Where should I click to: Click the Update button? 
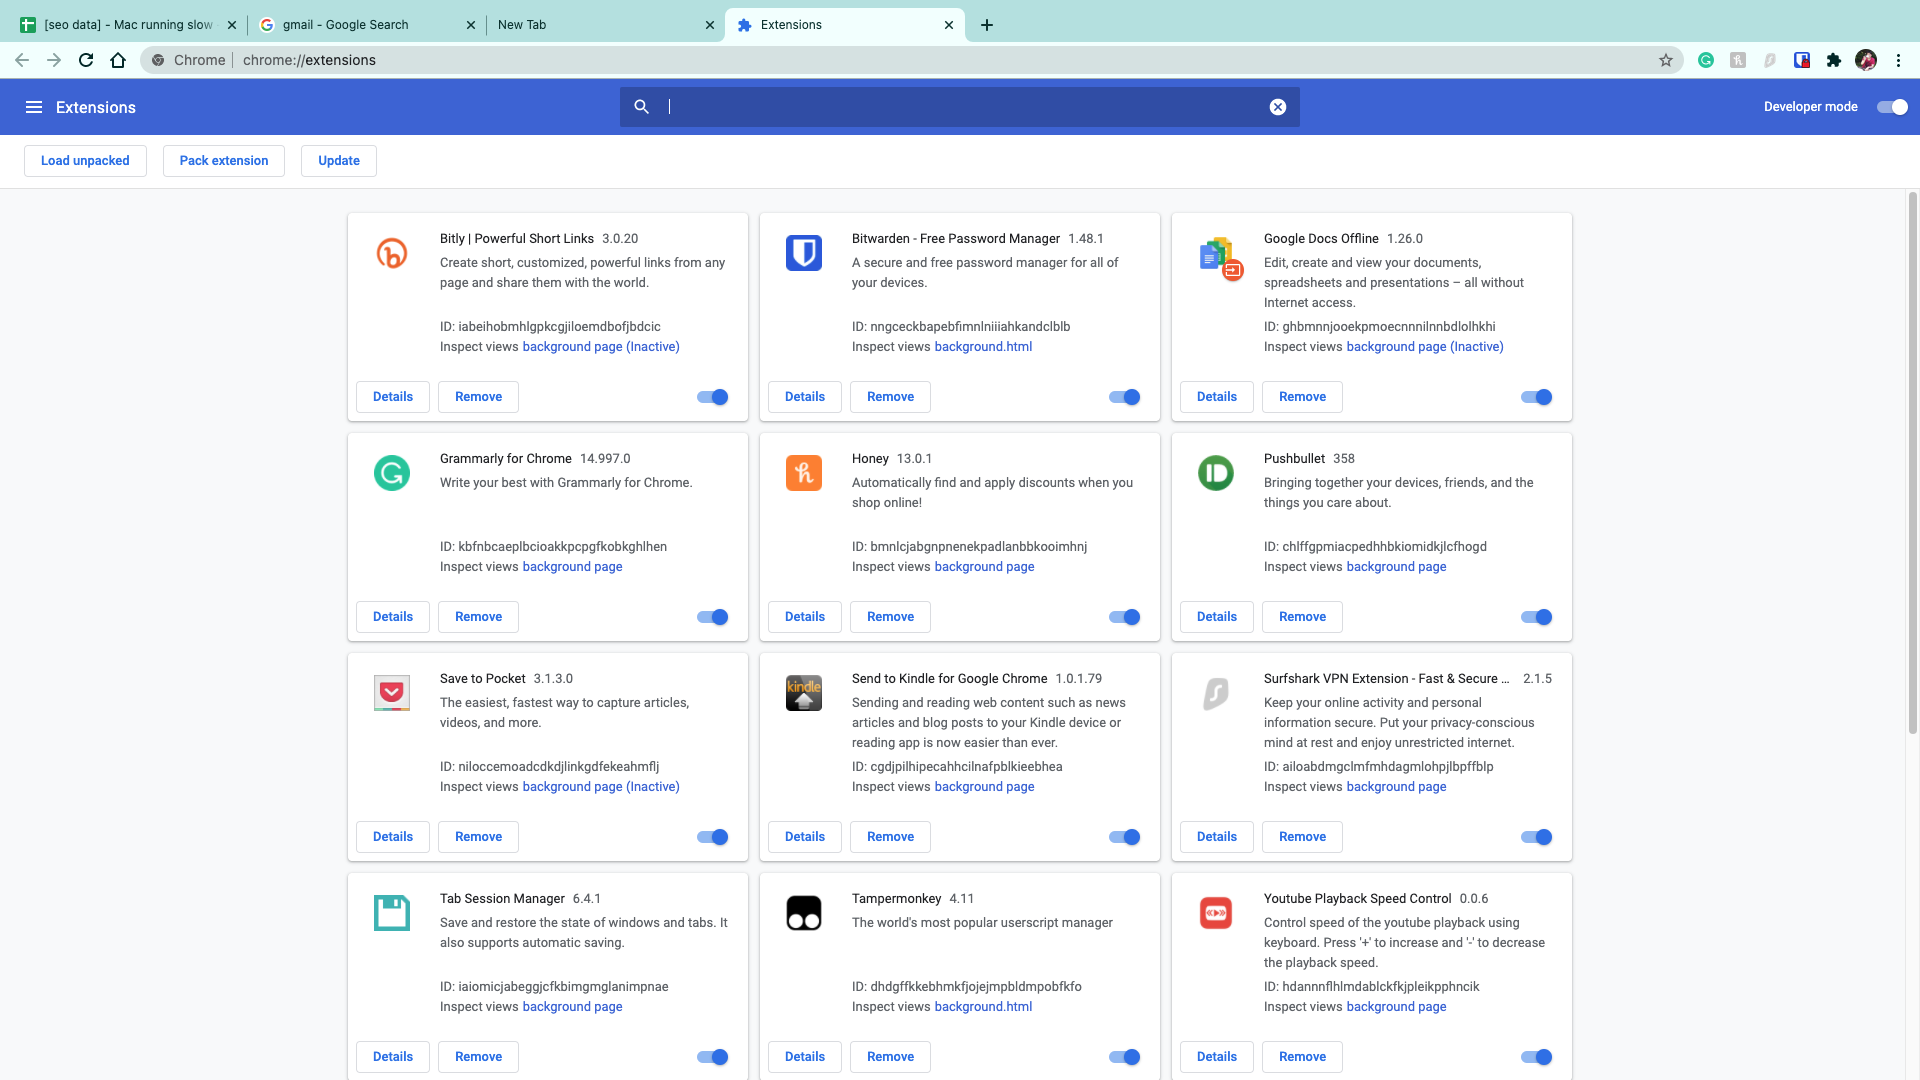pyautogui.click(x=339, y=161)
